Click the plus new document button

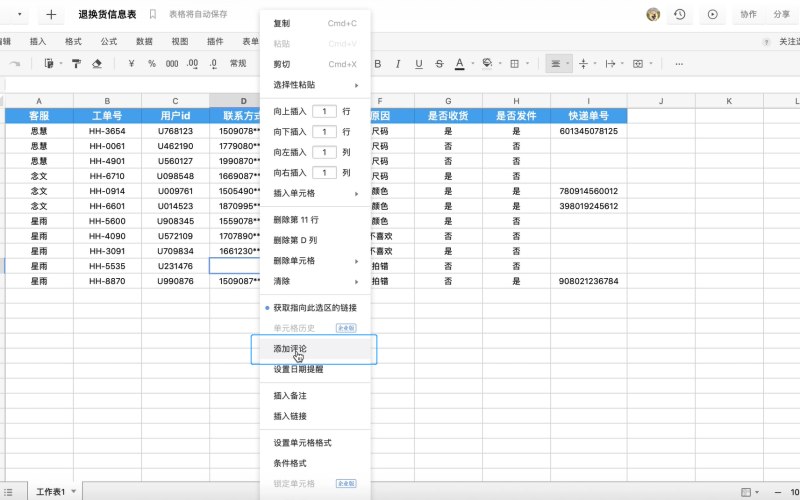(51, 14)
